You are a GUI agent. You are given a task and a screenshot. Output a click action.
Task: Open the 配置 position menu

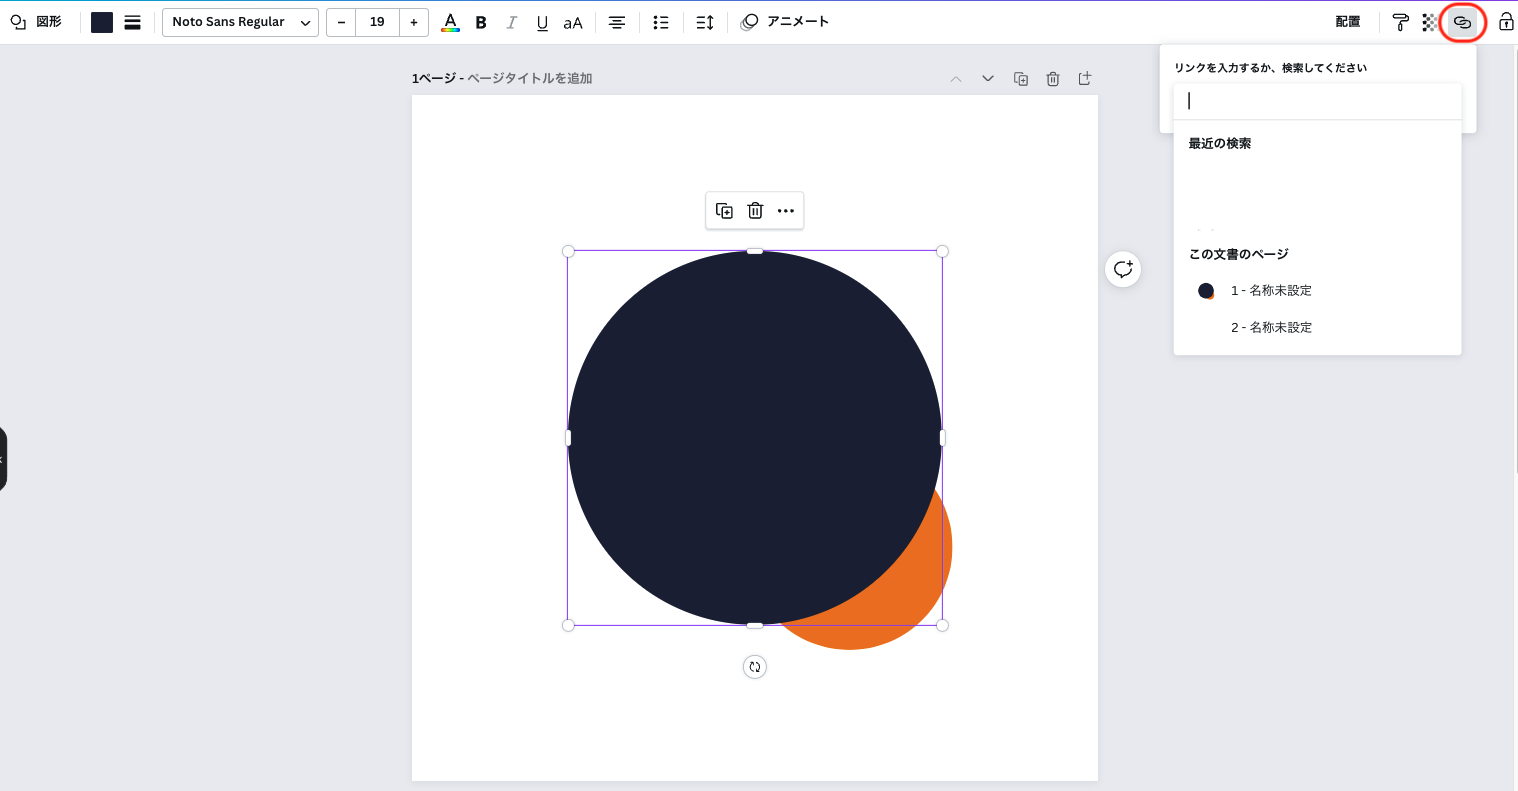(1347, 21)
